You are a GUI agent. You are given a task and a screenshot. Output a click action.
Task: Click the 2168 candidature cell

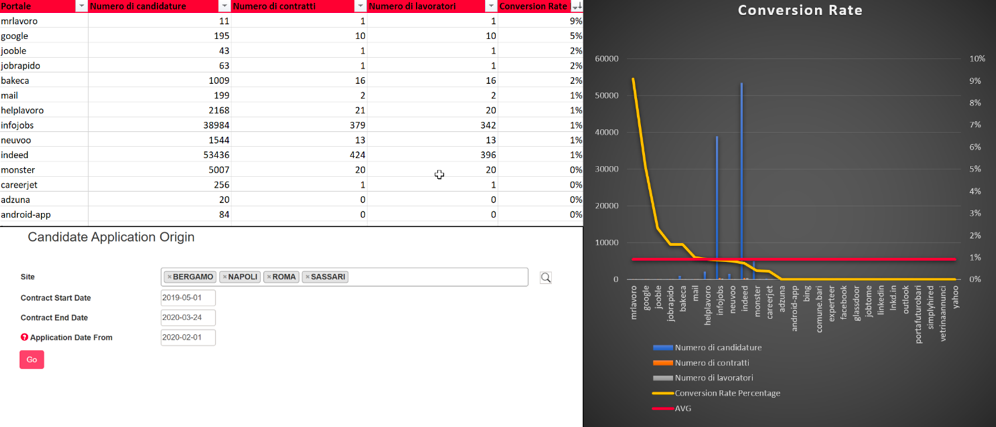click(x=160, y=111)
